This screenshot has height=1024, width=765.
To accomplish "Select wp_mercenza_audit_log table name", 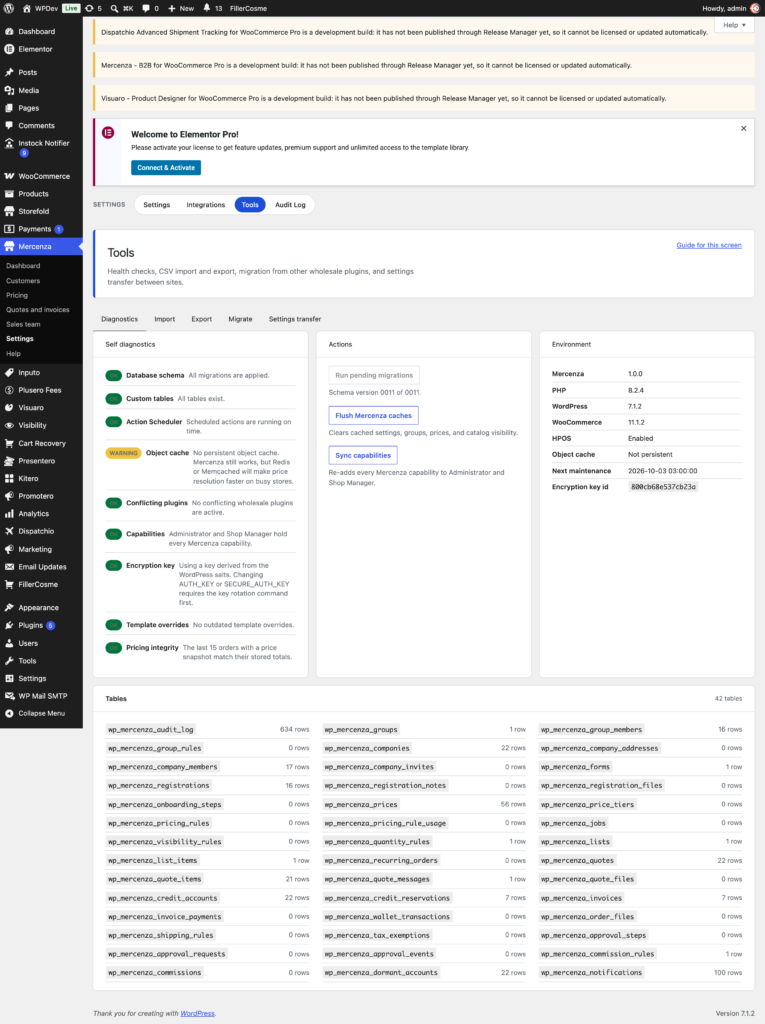I will pos(151,730).
